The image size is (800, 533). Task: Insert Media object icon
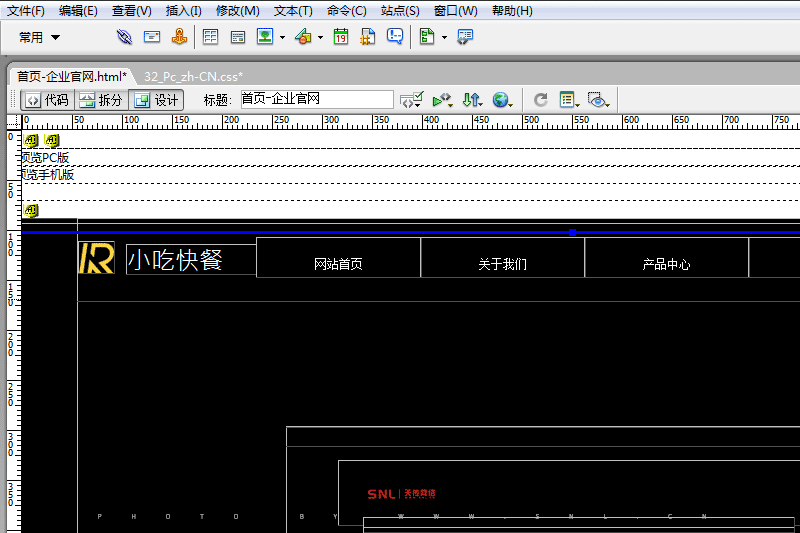[303, 37]
